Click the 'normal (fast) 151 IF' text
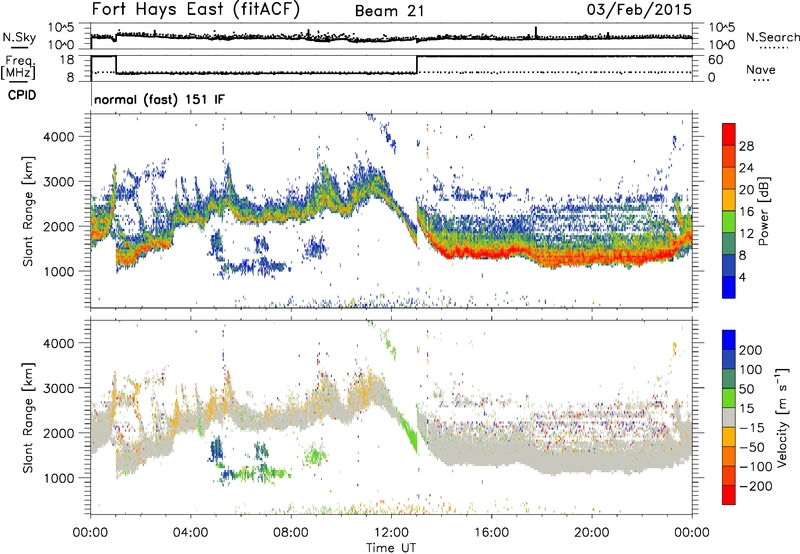The width and height of the screenshot is (800, 554). coord(159,99)
